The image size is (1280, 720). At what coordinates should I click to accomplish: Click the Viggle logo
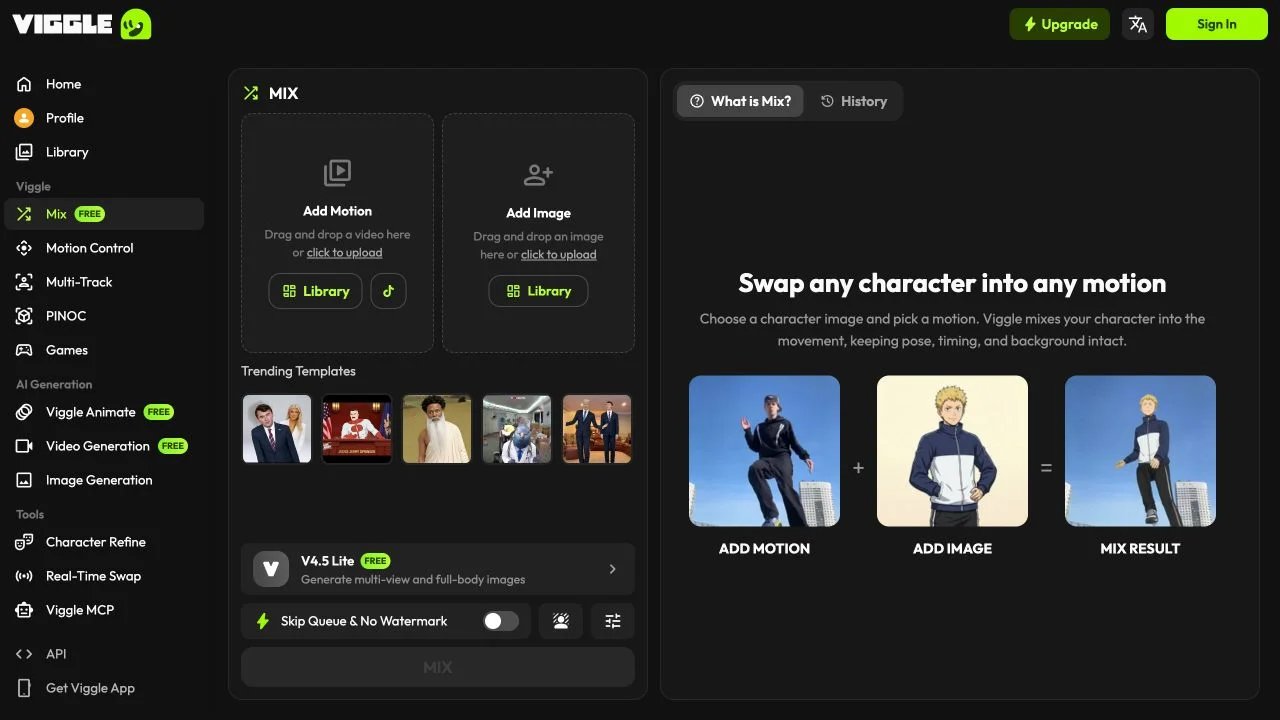[81, 24]
